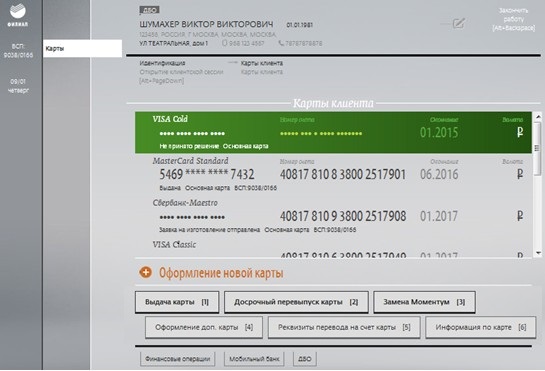Open Финансовые операции button
The width and height of the screenshot is (545, 371).
178,359
